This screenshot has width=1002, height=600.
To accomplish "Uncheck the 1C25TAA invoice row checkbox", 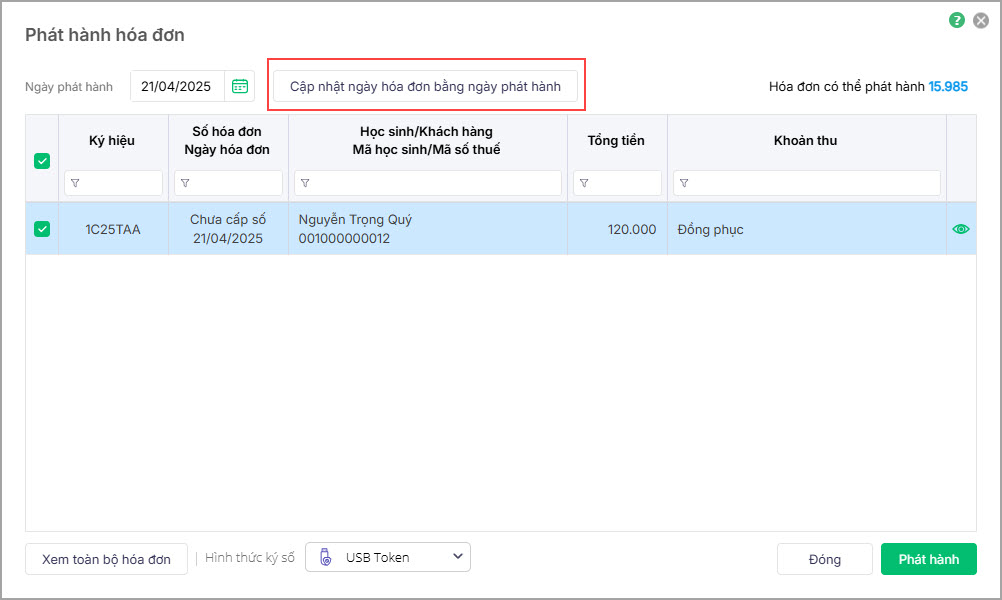I will click(x=42, y=229).
